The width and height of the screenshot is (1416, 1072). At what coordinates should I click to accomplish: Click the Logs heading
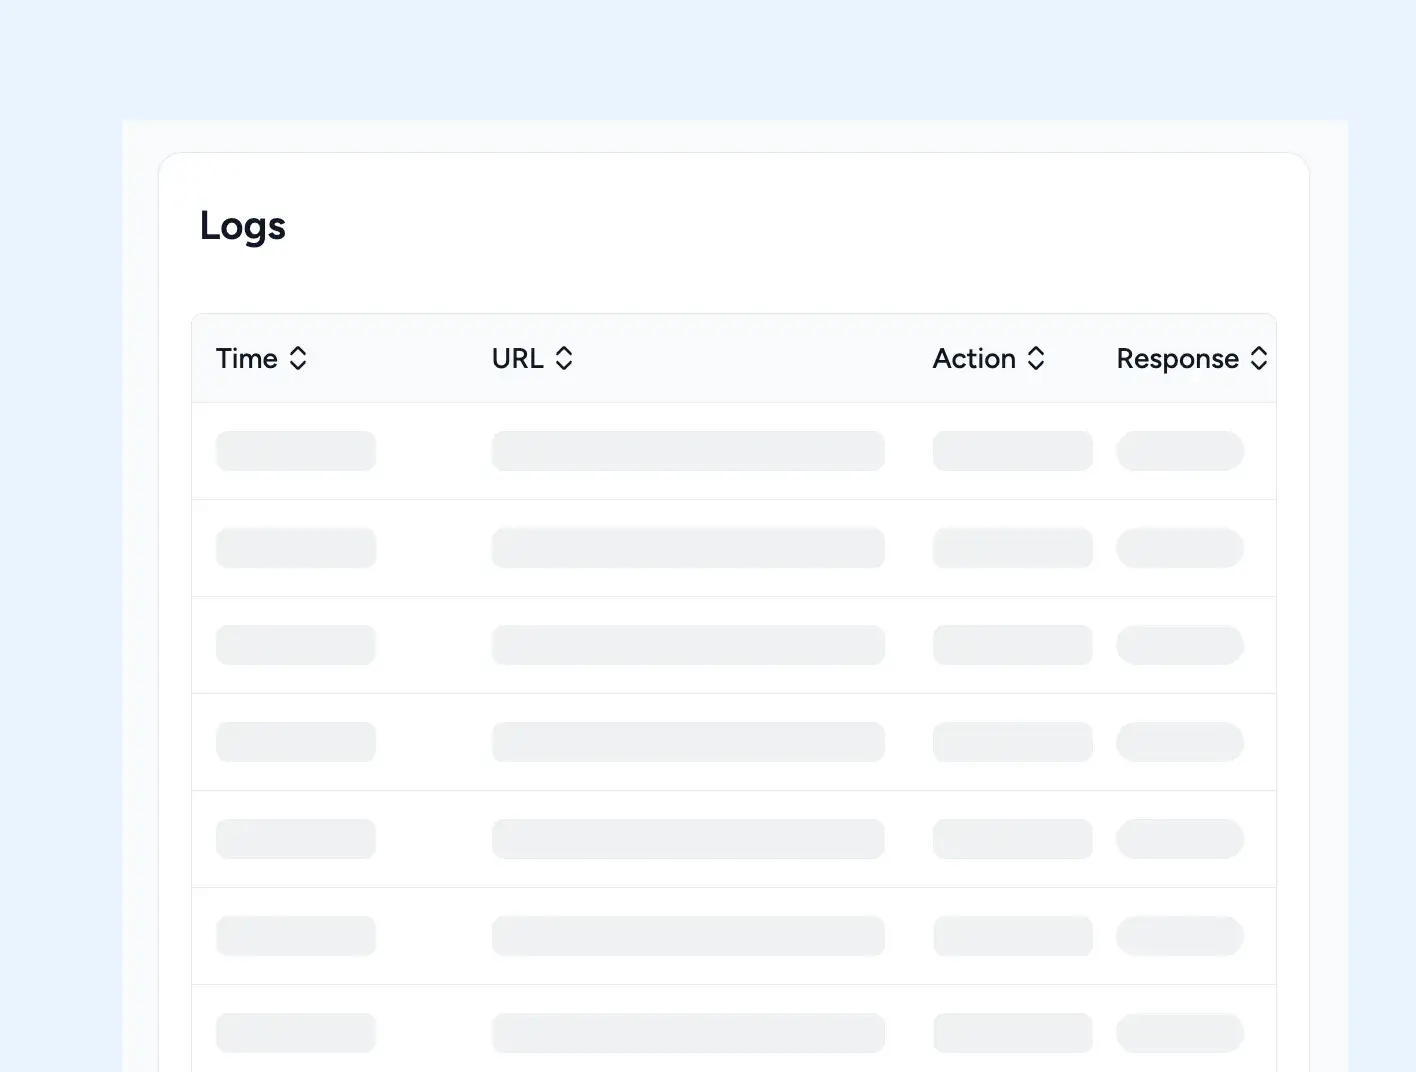tap(243, 226)
